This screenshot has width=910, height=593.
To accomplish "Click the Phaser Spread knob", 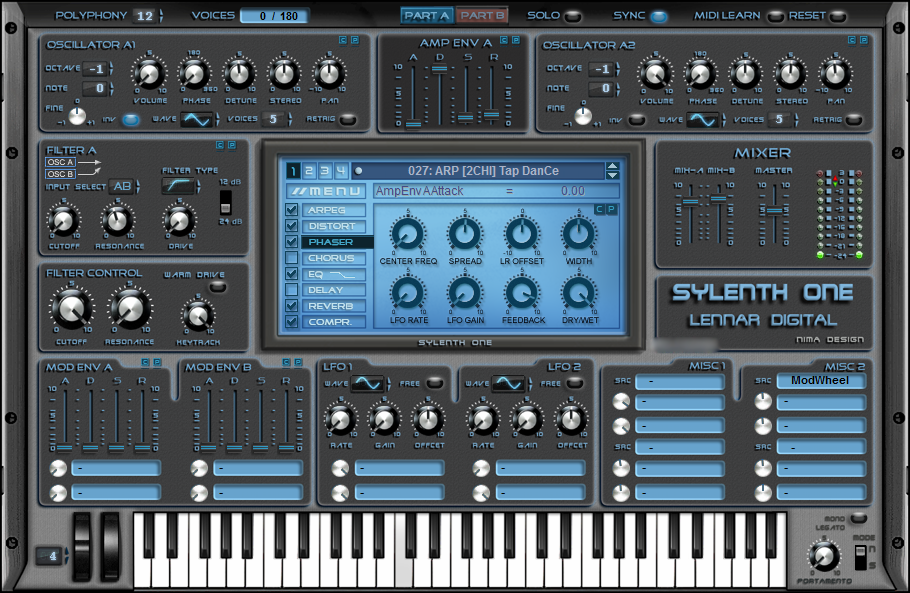I will (465, 234).
